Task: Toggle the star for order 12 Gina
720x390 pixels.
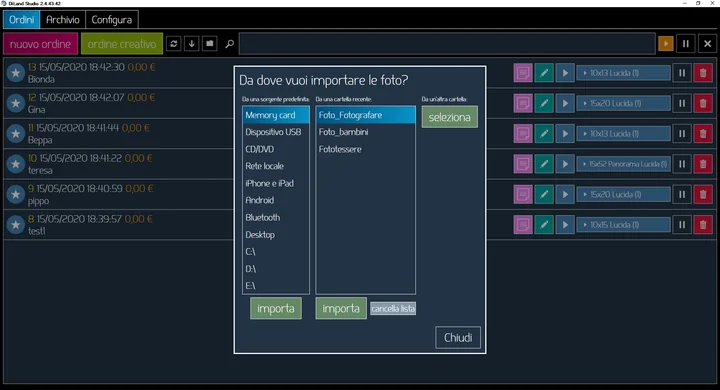Action: point(16,103)
